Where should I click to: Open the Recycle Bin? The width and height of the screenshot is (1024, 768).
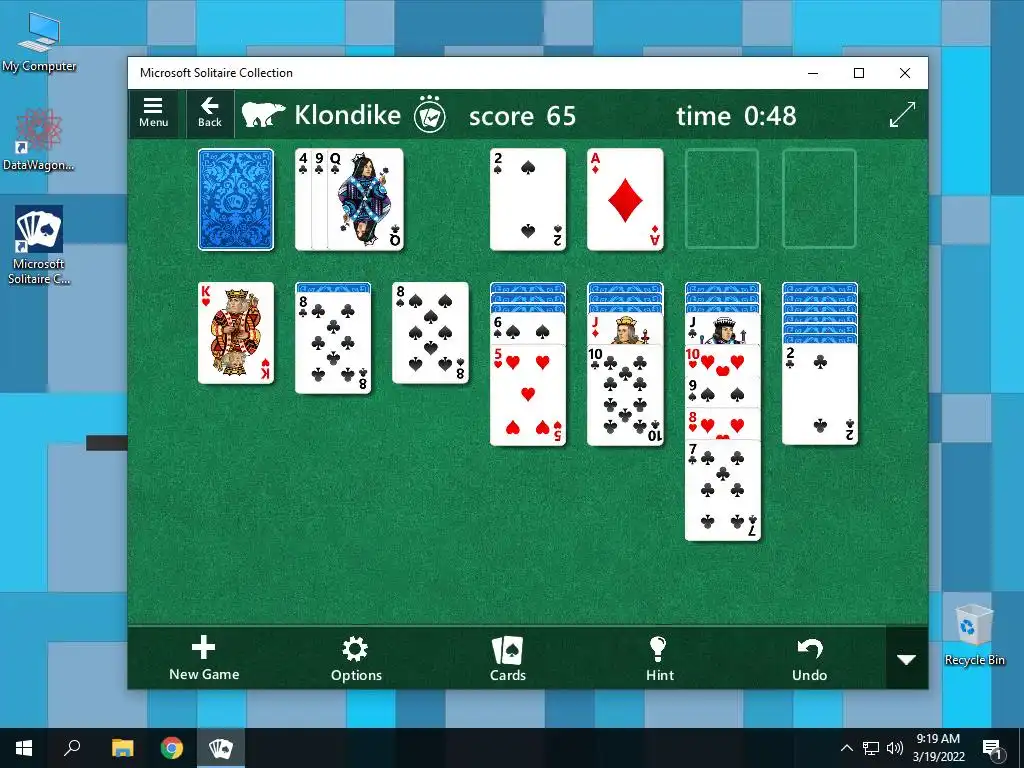(x=974, y=634)
